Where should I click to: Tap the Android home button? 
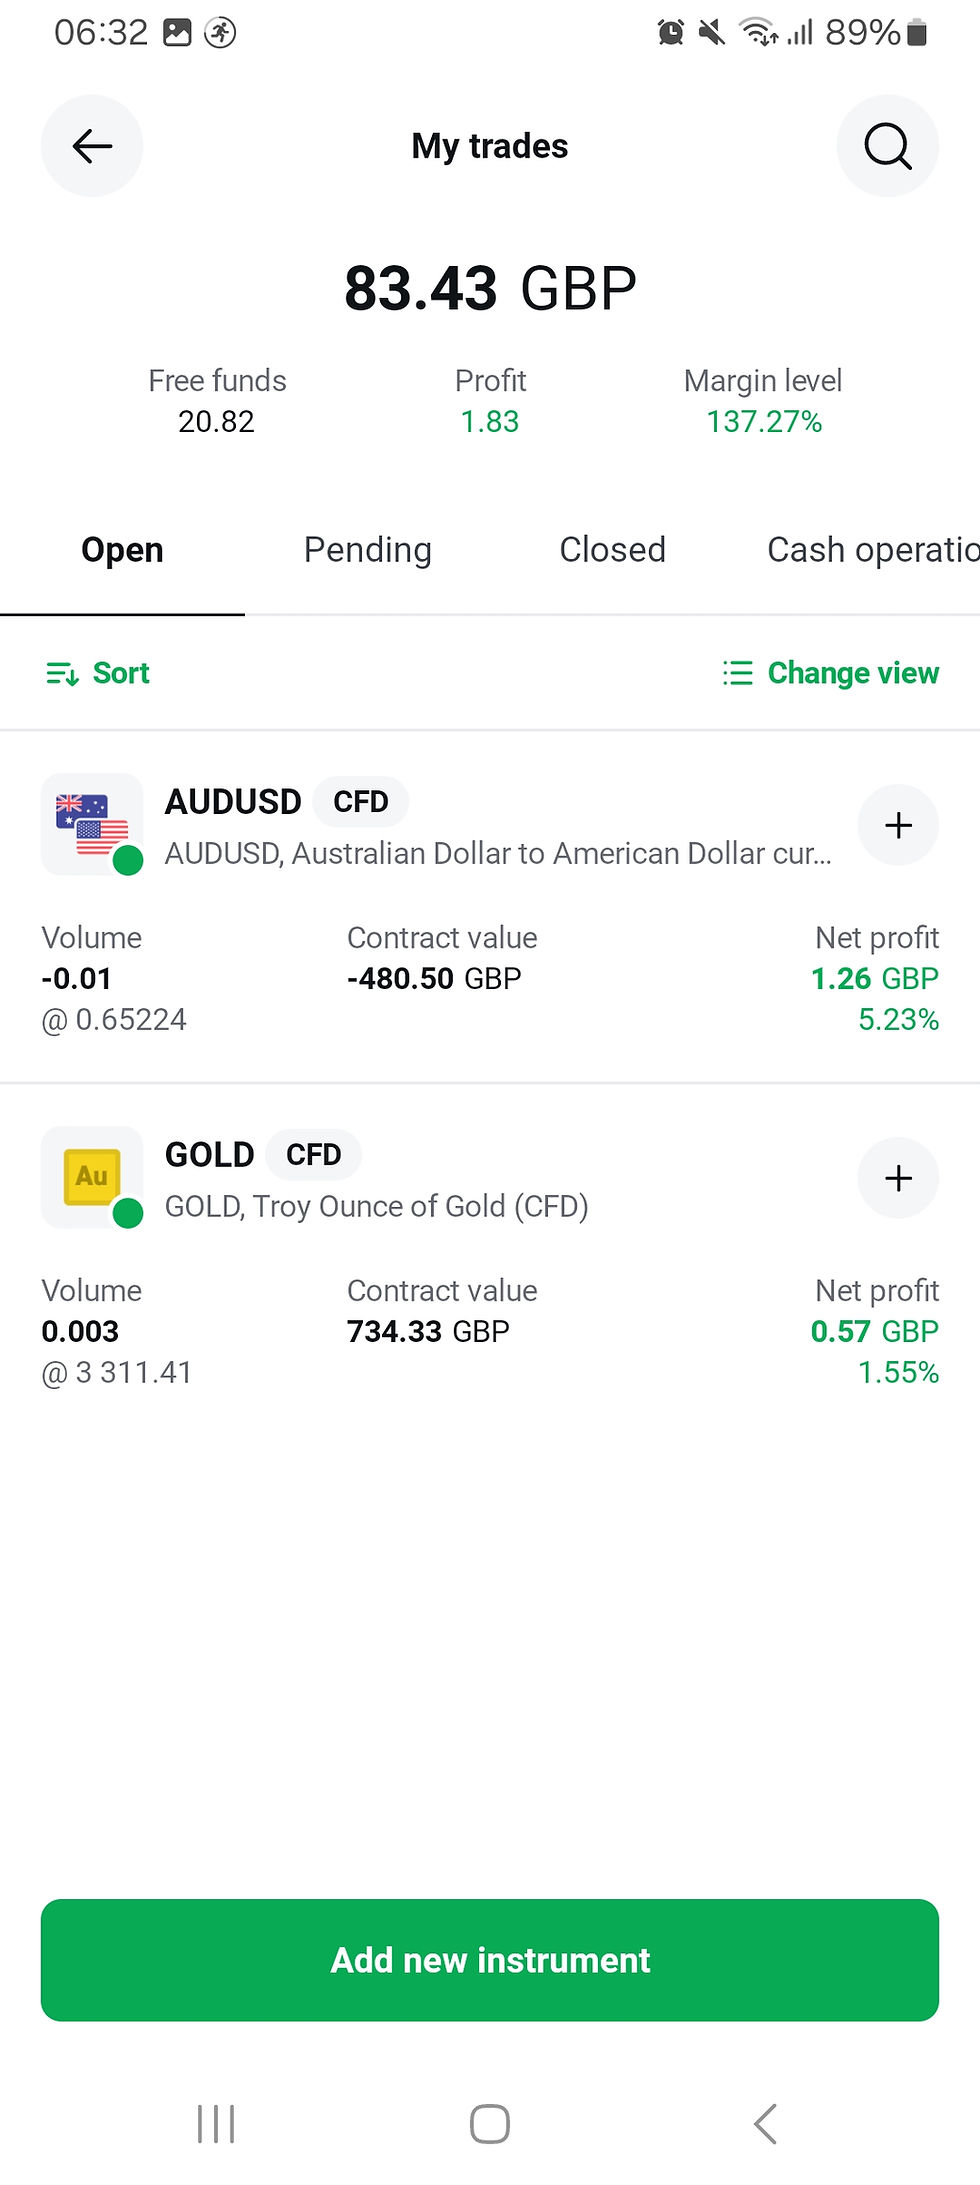[490, 2124]
